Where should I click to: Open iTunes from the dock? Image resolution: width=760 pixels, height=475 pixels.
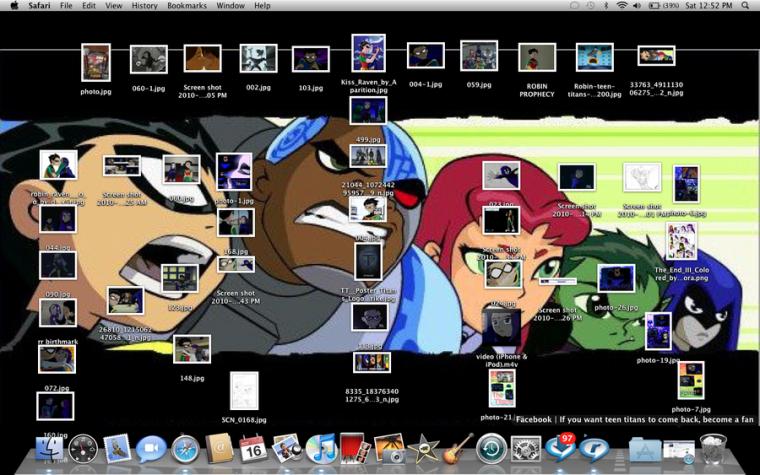tap(321, 448)
